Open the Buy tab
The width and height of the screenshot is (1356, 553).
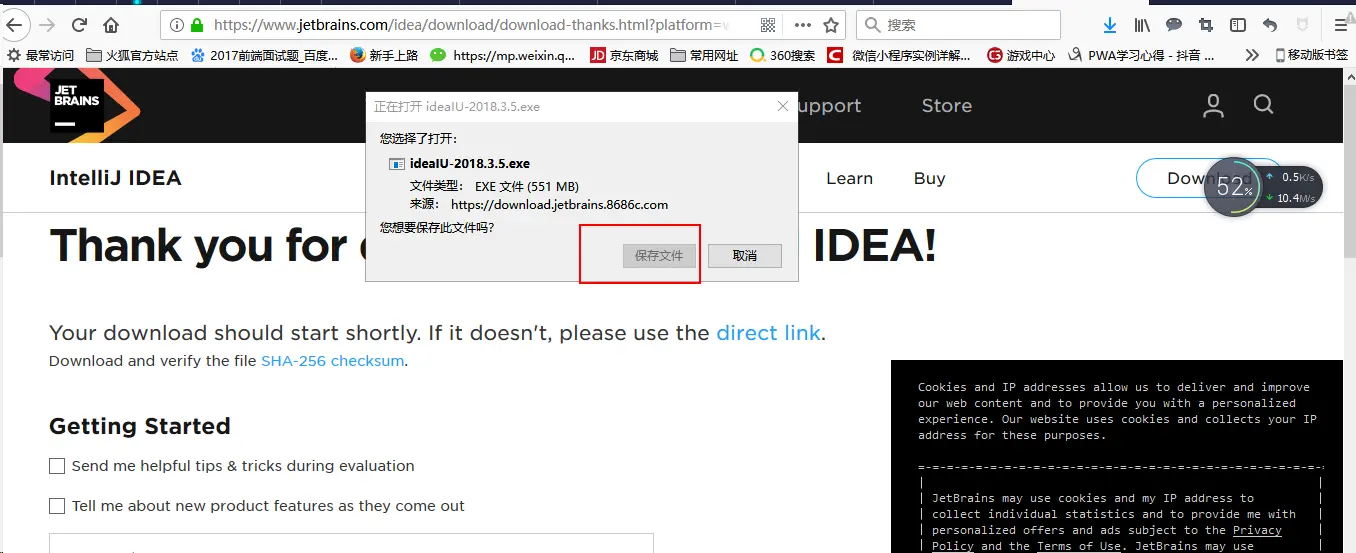coord(929,178)
